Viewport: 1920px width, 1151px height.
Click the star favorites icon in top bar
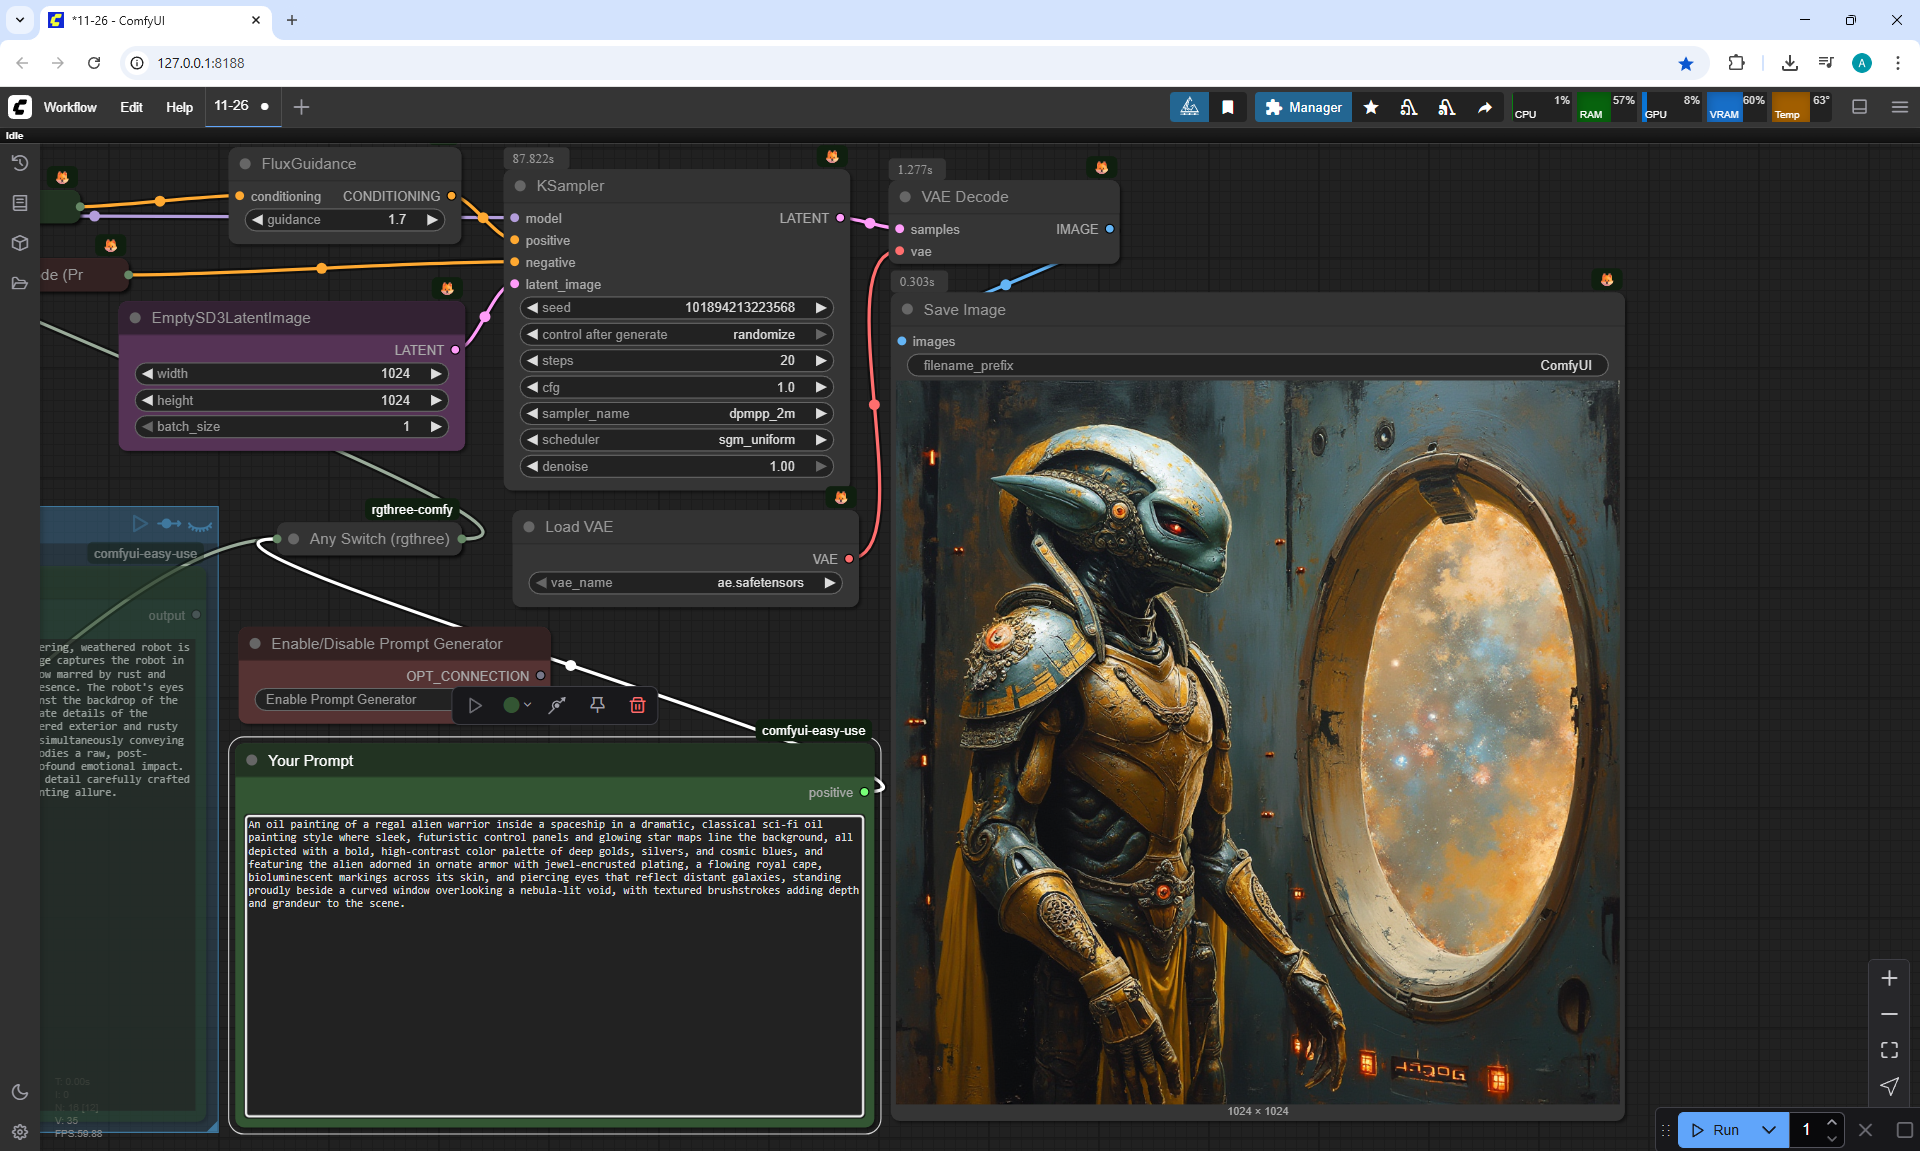pos(1371,107)
